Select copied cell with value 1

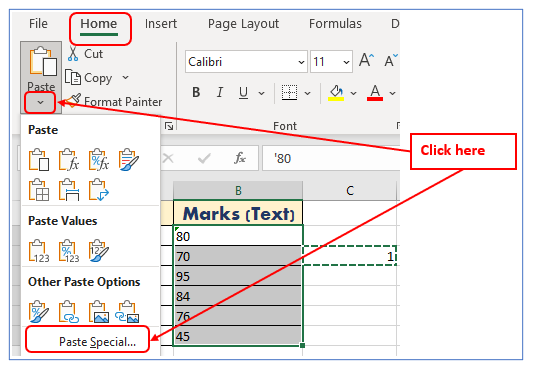click(x=350, y=256)
